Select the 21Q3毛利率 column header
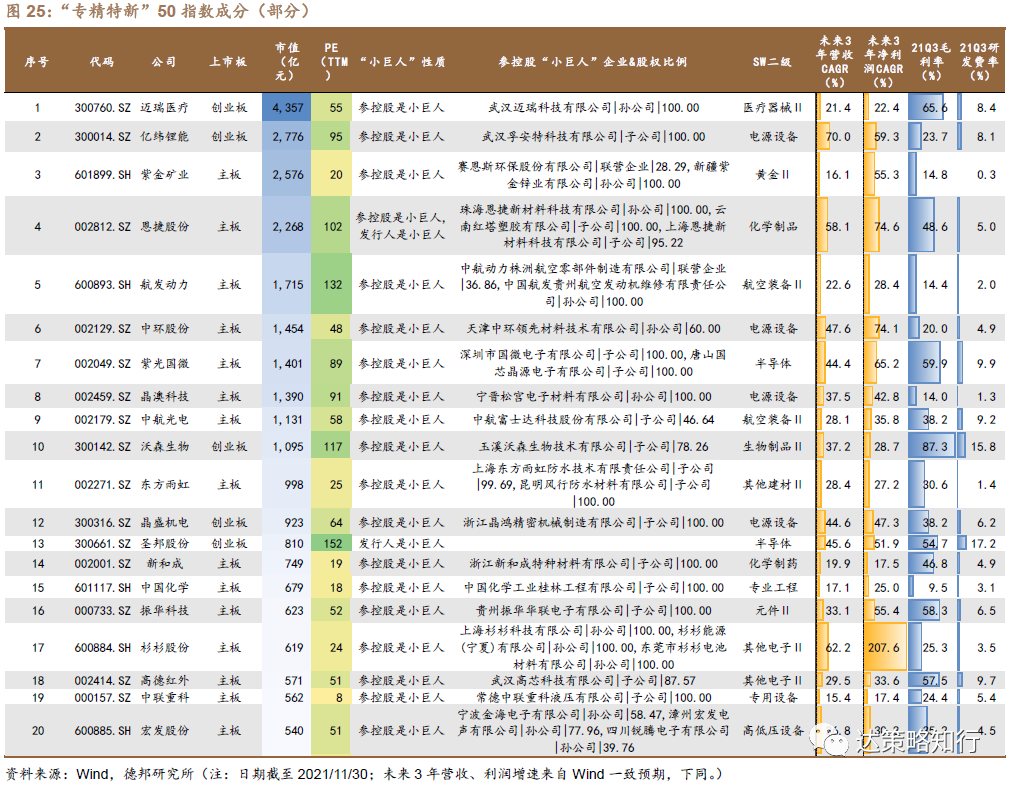The height and width of the screenshot is (786, 1013). click(931, 62)
